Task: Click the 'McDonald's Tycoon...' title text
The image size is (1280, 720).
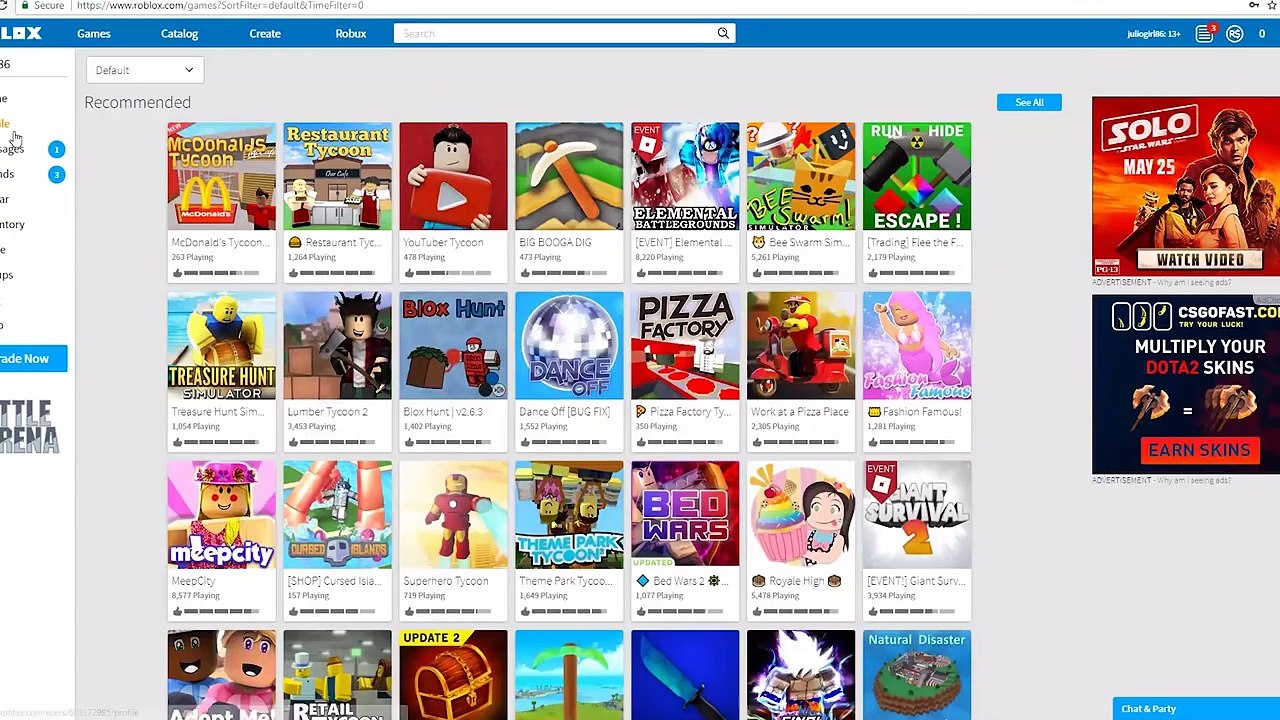Action: click(220, 242)
